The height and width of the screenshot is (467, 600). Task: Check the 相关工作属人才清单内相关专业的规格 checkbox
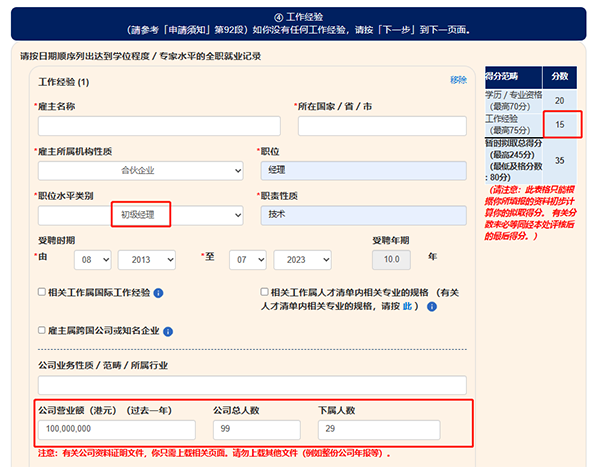click(x=264, y=294)
